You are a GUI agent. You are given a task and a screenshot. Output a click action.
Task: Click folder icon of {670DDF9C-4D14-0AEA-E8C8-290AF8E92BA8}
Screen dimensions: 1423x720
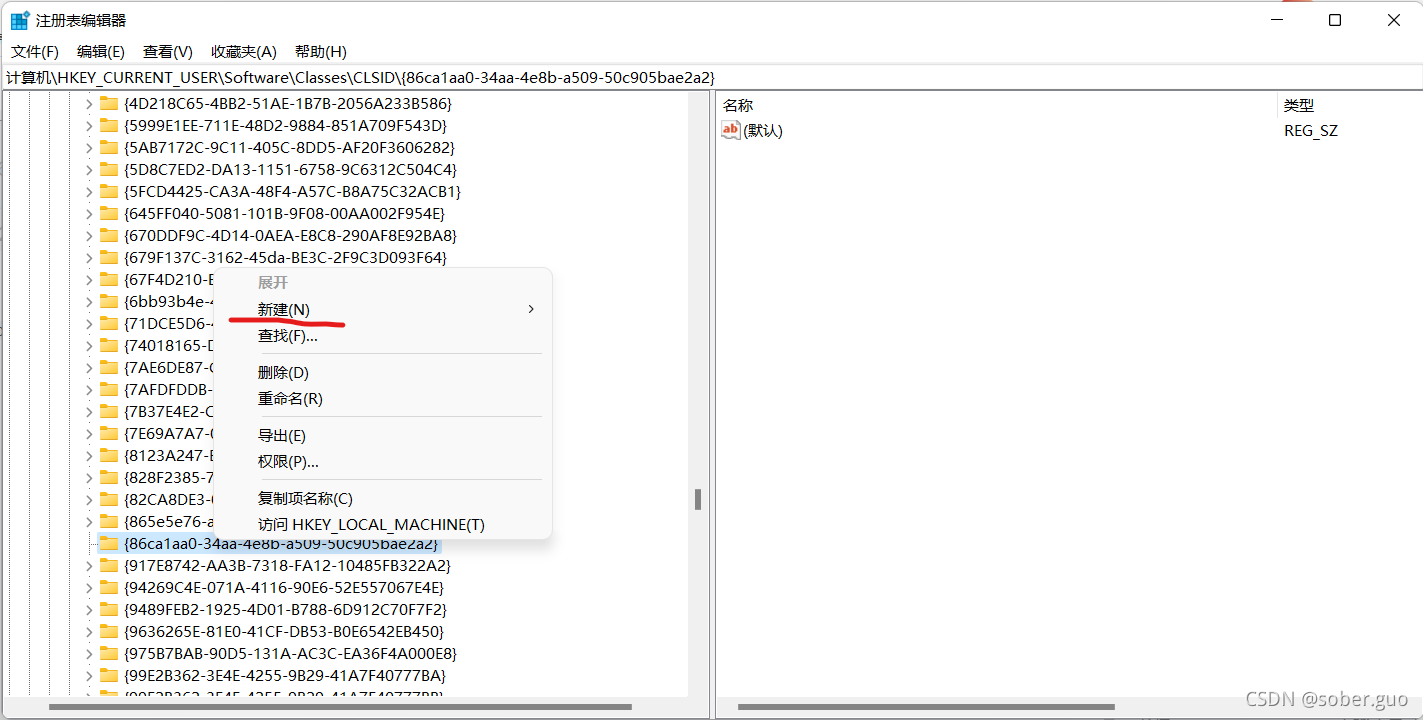tap(109, 235)
